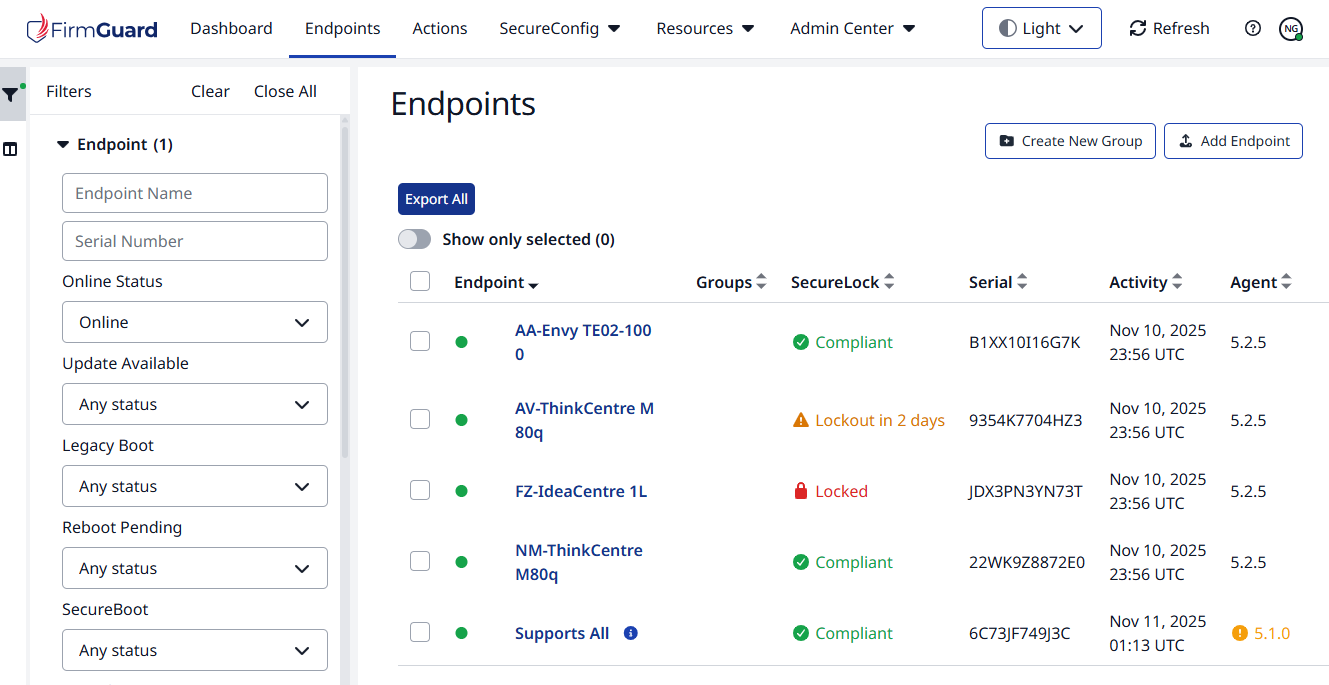The image size is (1329, 685).
Task: Sort by SecureLock column arrows
Action: click(x=889, y=282)
